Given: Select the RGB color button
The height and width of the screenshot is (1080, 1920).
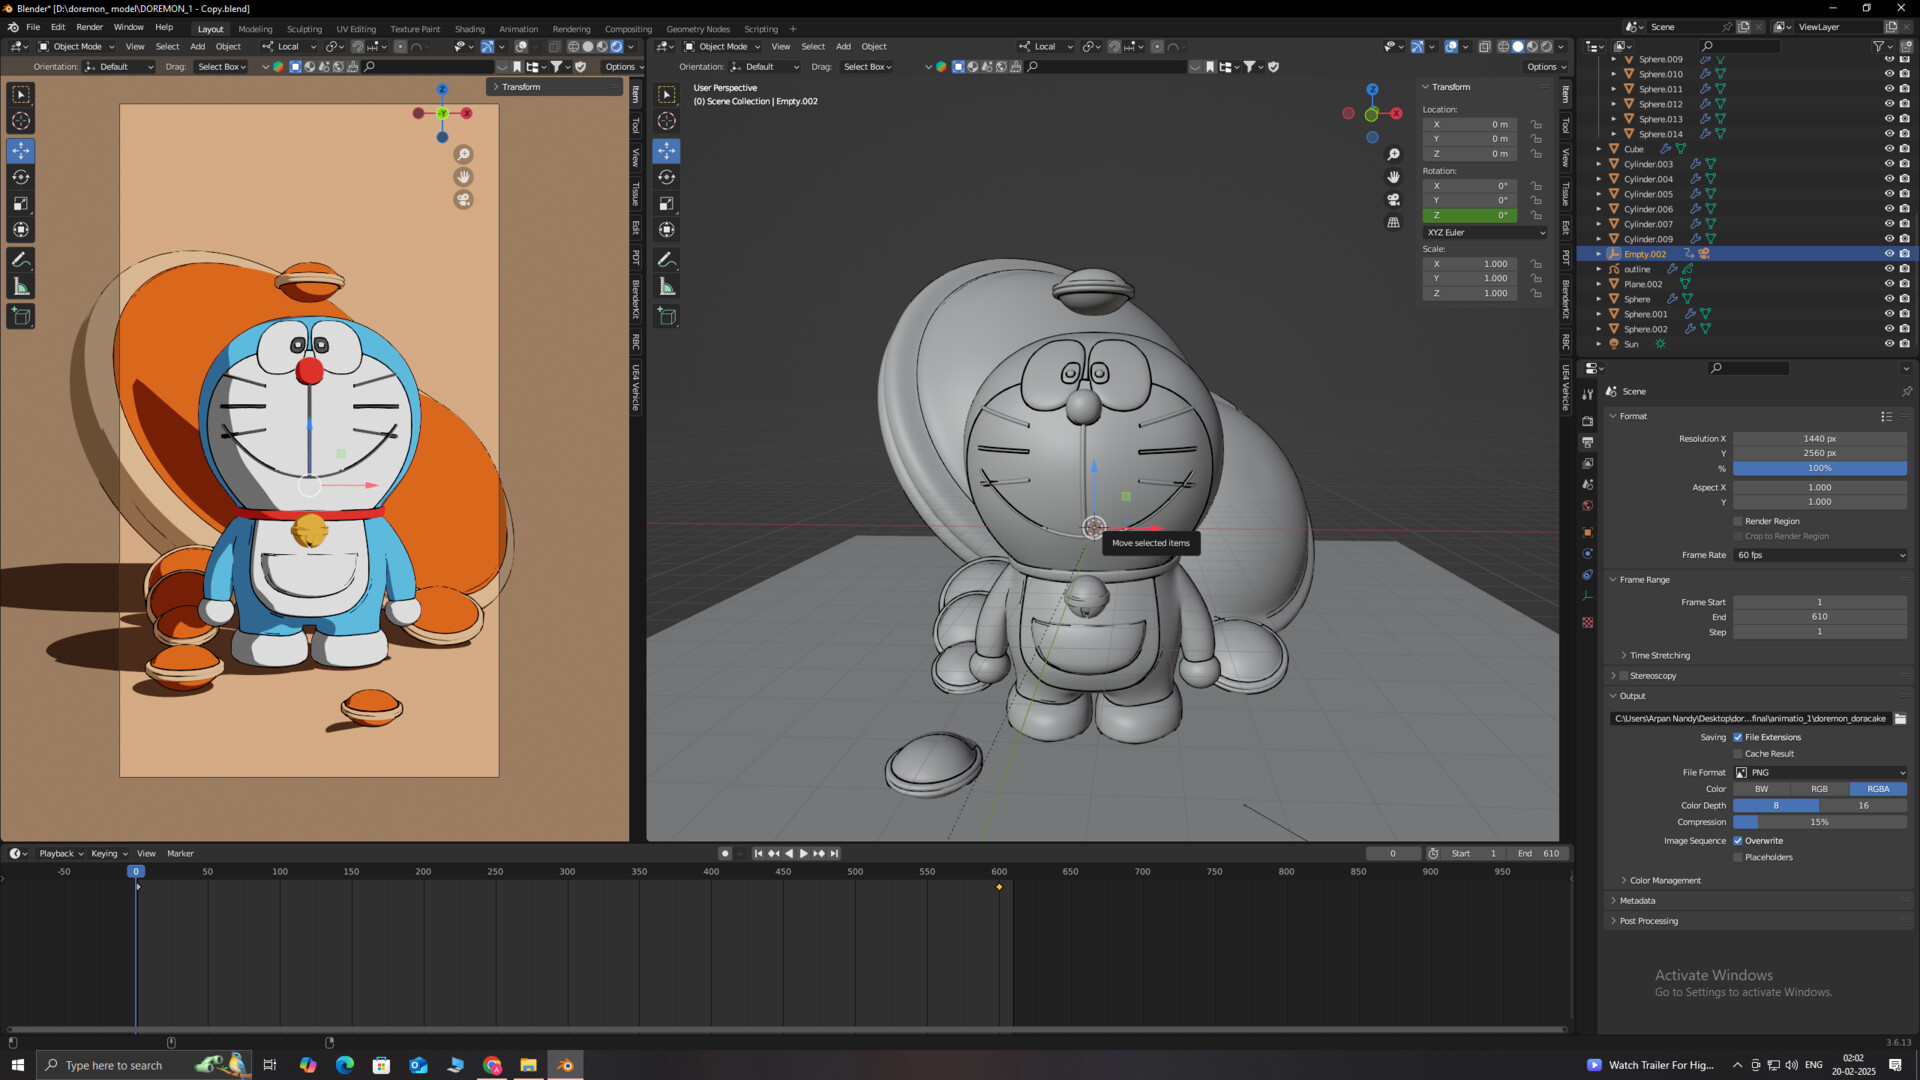Looking at the screenshot, I should [x=1819, y=789].
